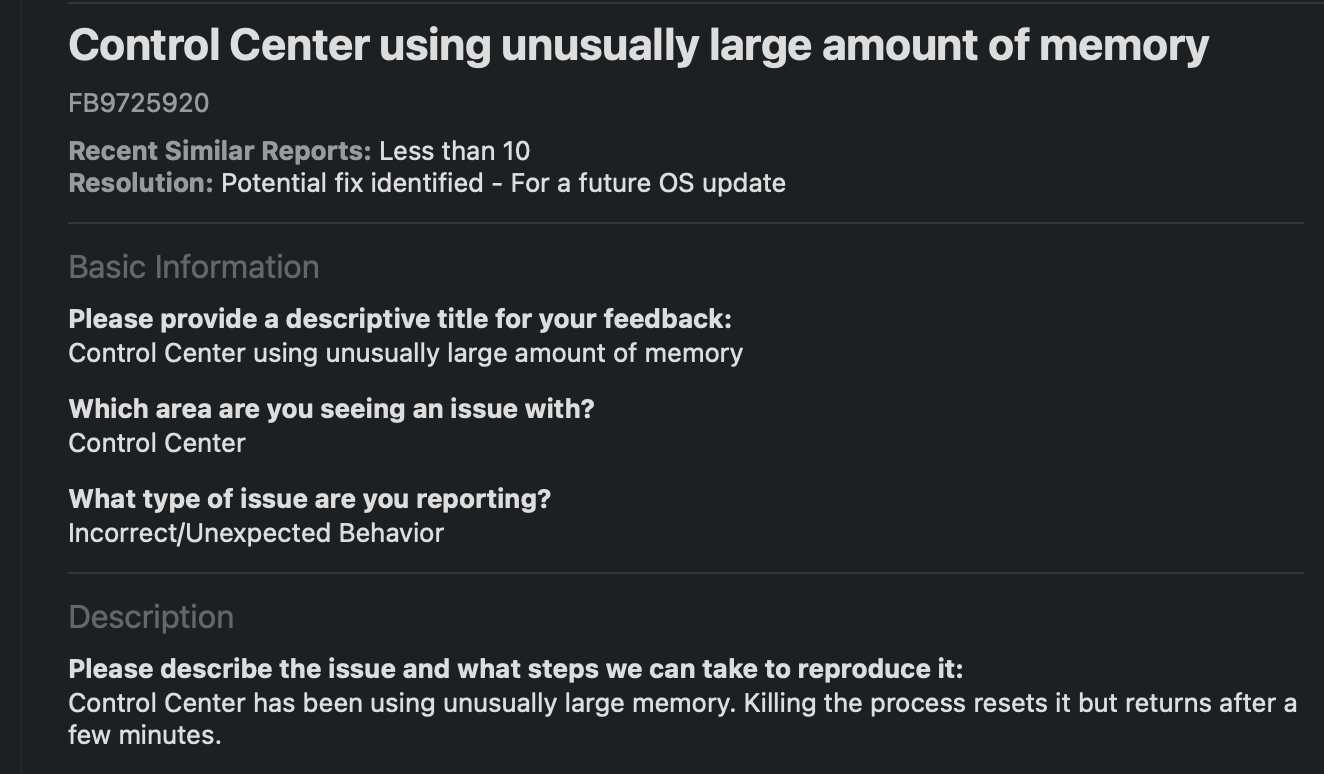
Task: Click the Basic Information section header
Action: [x=194, y=267]
